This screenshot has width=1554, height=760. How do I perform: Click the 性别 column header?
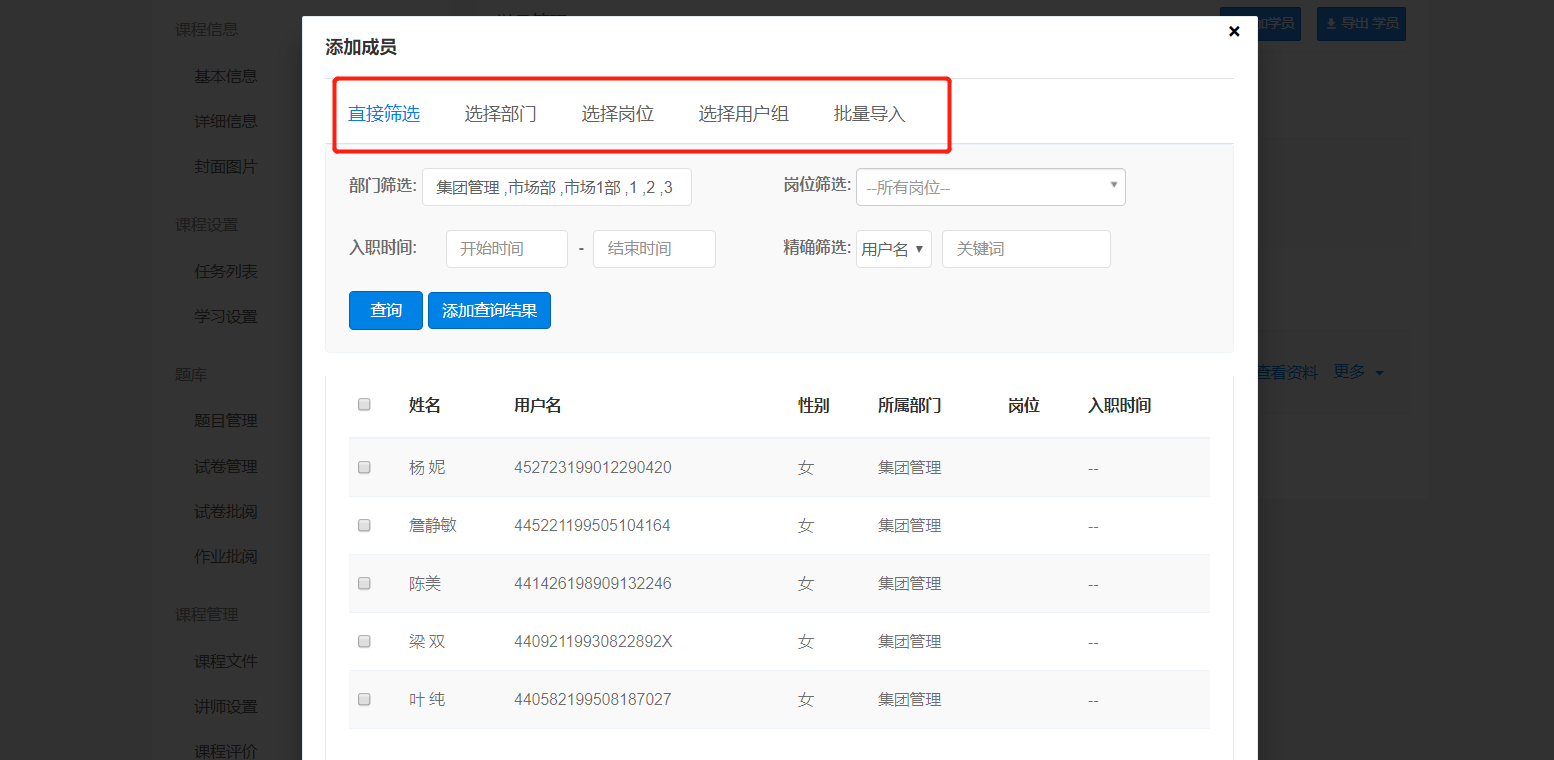tap(814, 405)
